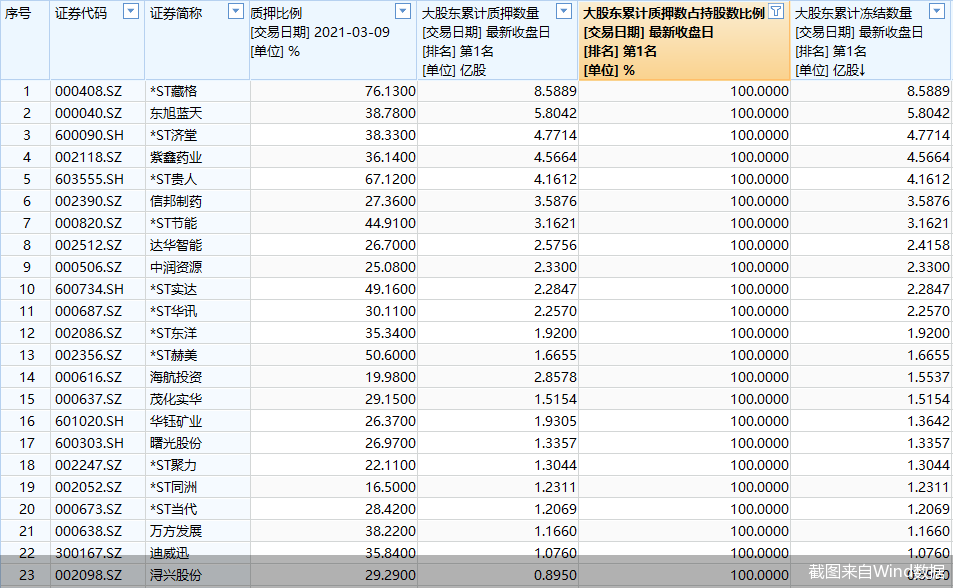Click the security name *ST济堂

click(174, 135)
